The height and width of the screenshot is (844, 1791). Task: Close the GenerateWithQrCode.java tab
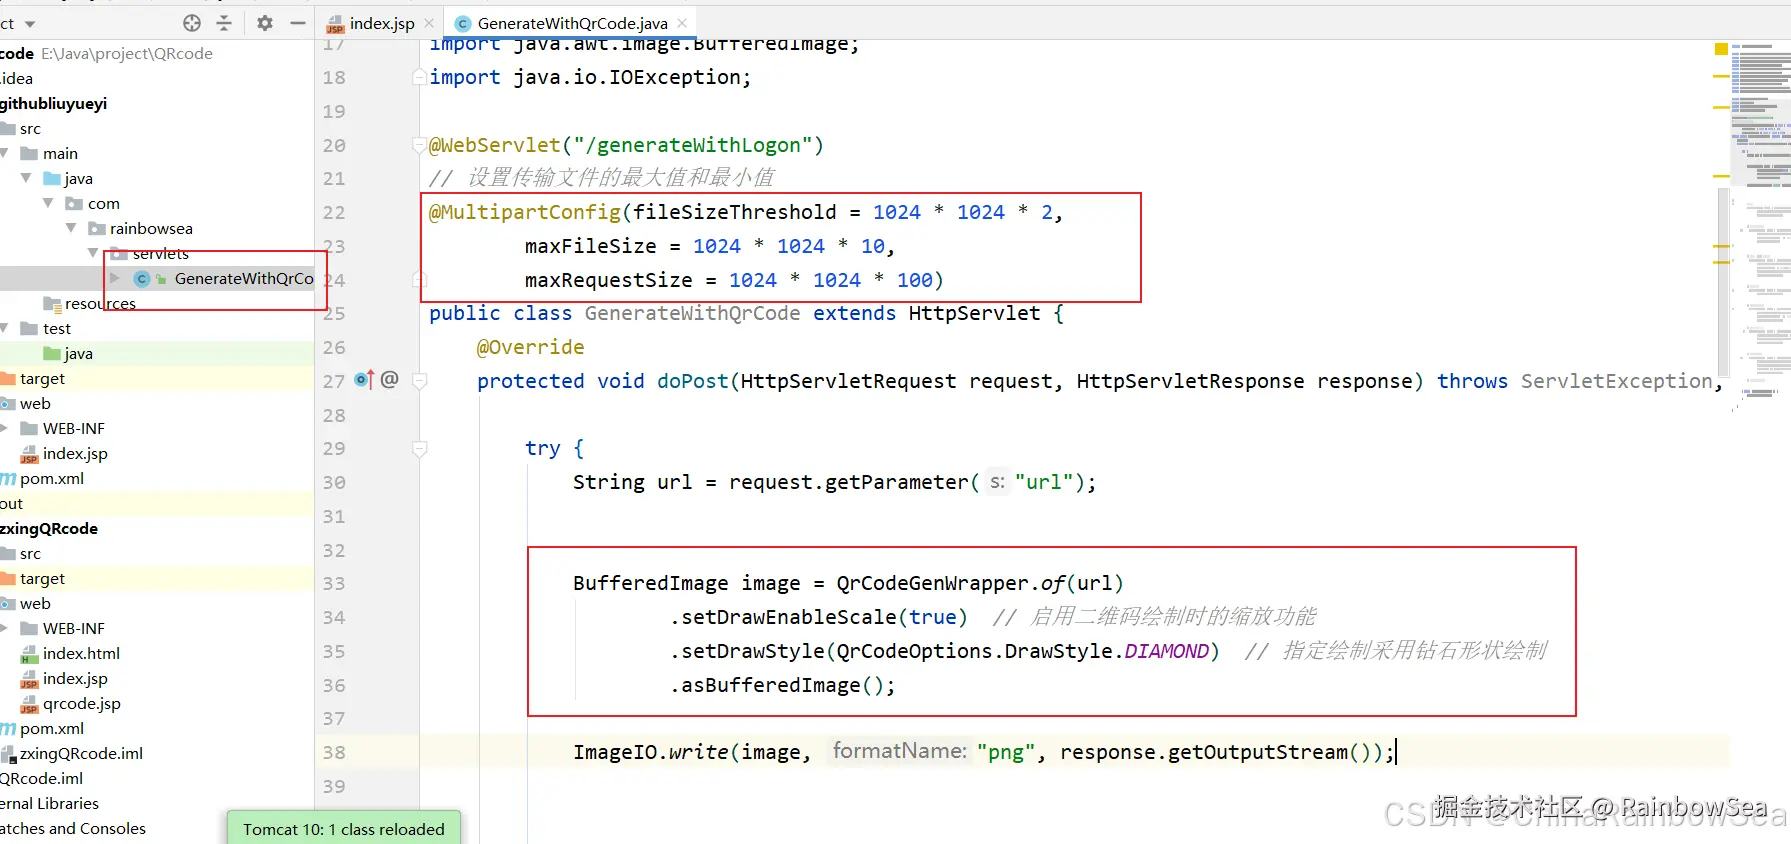point(682,23)
